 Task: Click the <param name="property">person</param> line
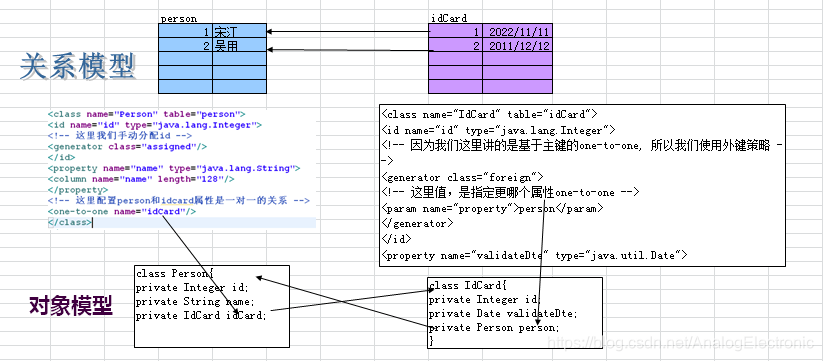[x=492, y=209]
